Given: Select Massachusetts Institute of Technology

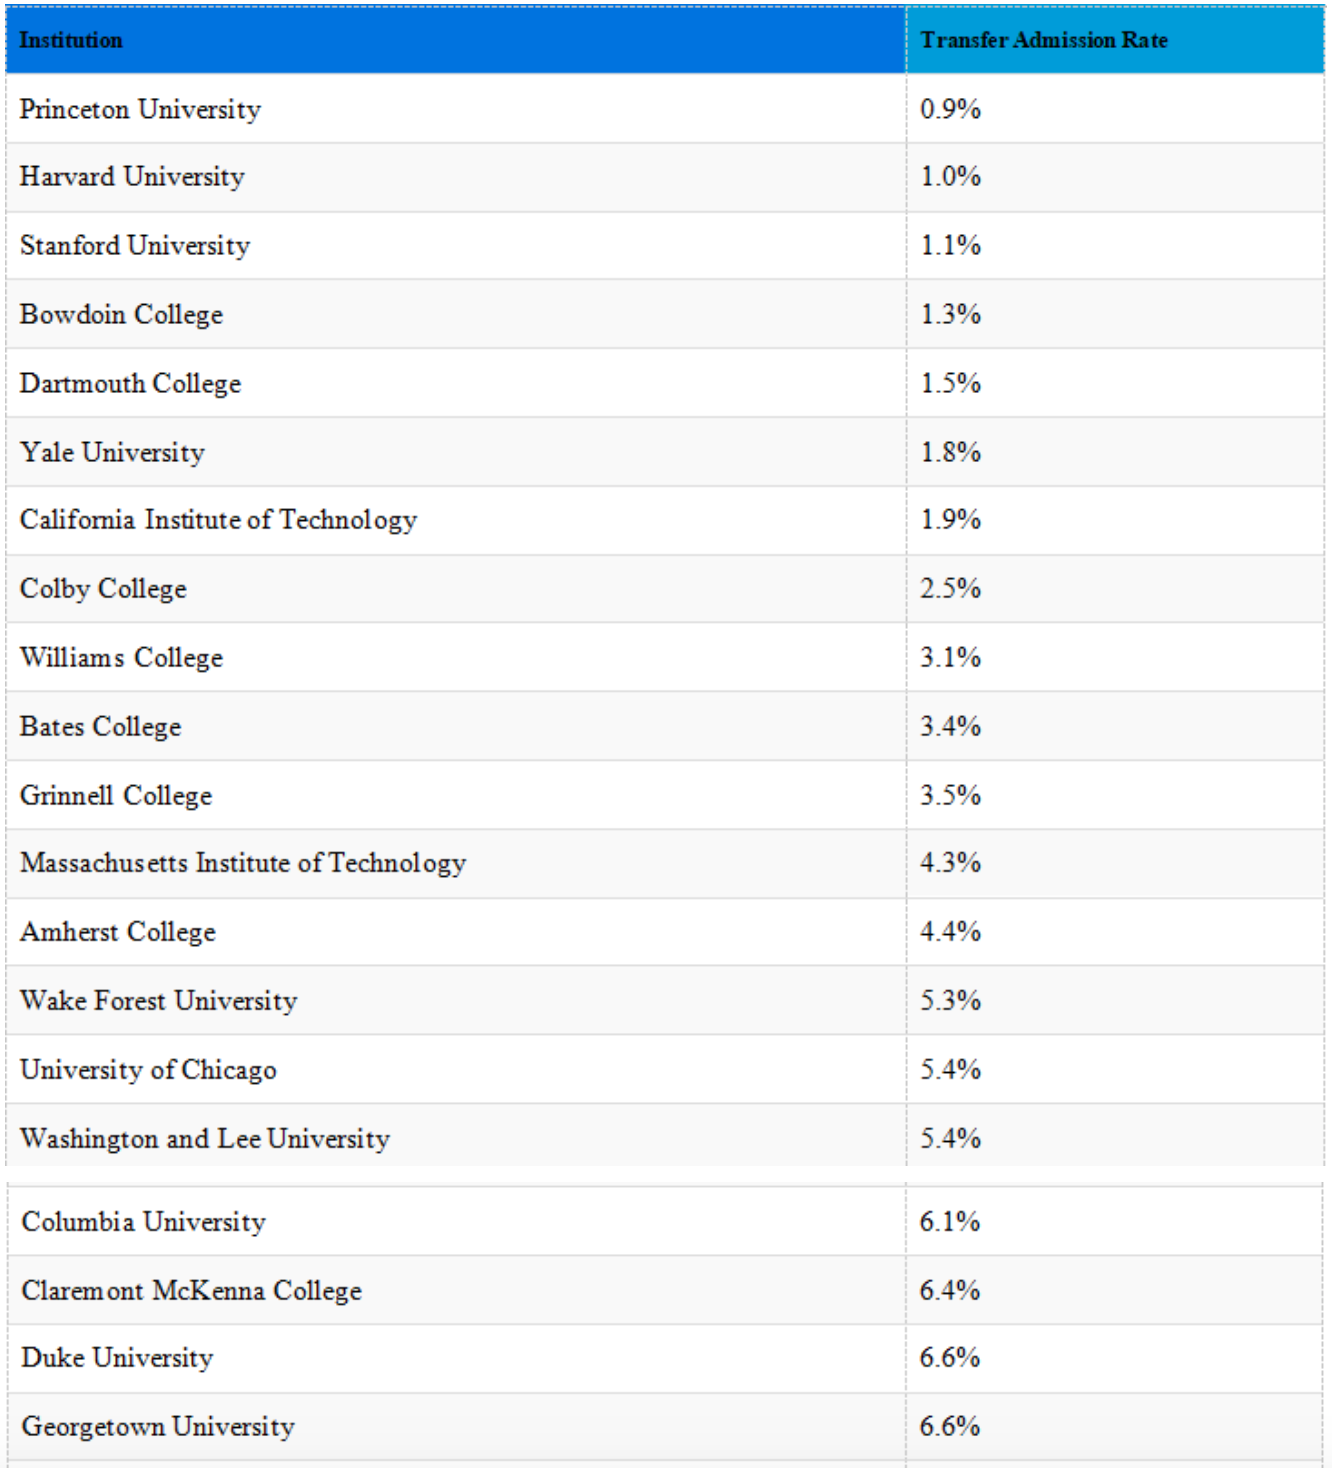Looking at the screenshot, I should [243, 863].
